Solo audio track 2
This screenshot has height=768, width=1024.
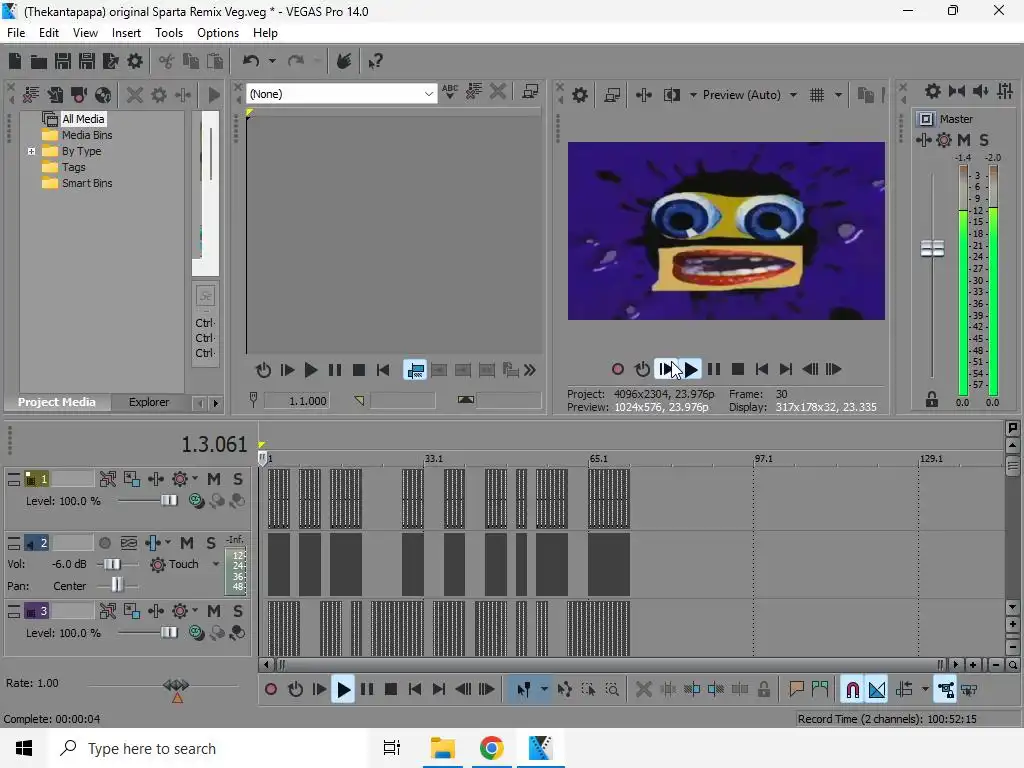pyautogui.click(x=211, y=543)
